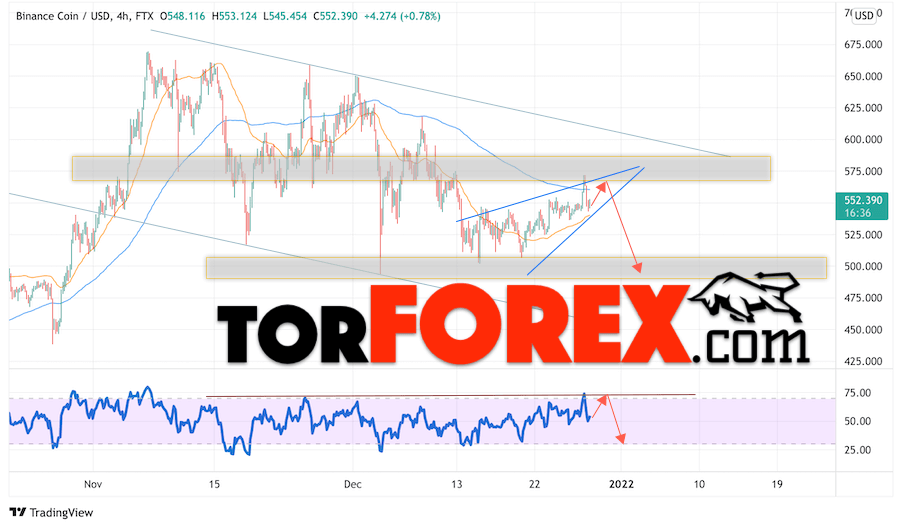Click the USD currency label box
Viewport: 902px width, 528px height.
point(864,16)
